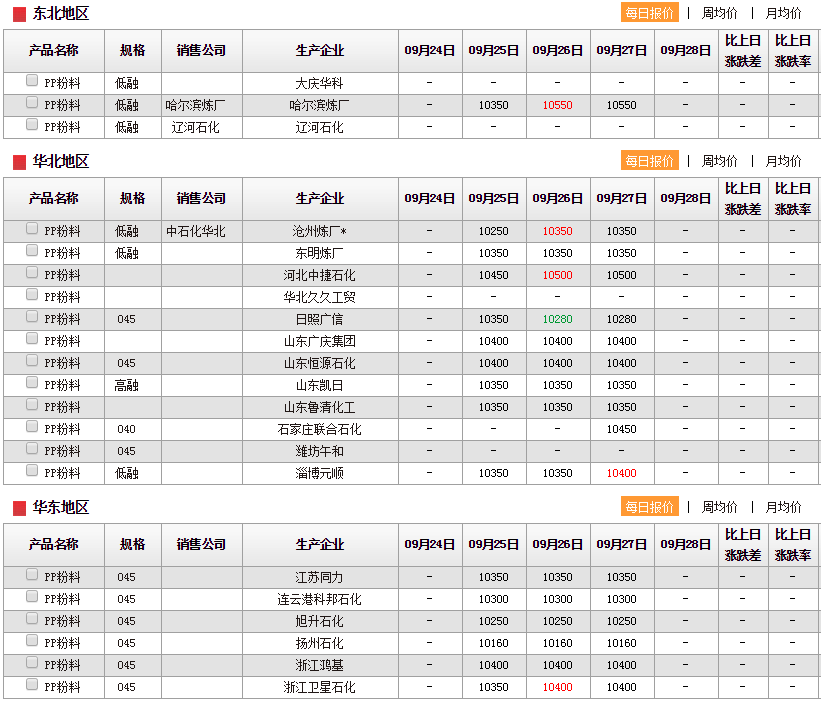
Task: Switch to 月均价 in 华东地区 section
Action: (783, 508)
